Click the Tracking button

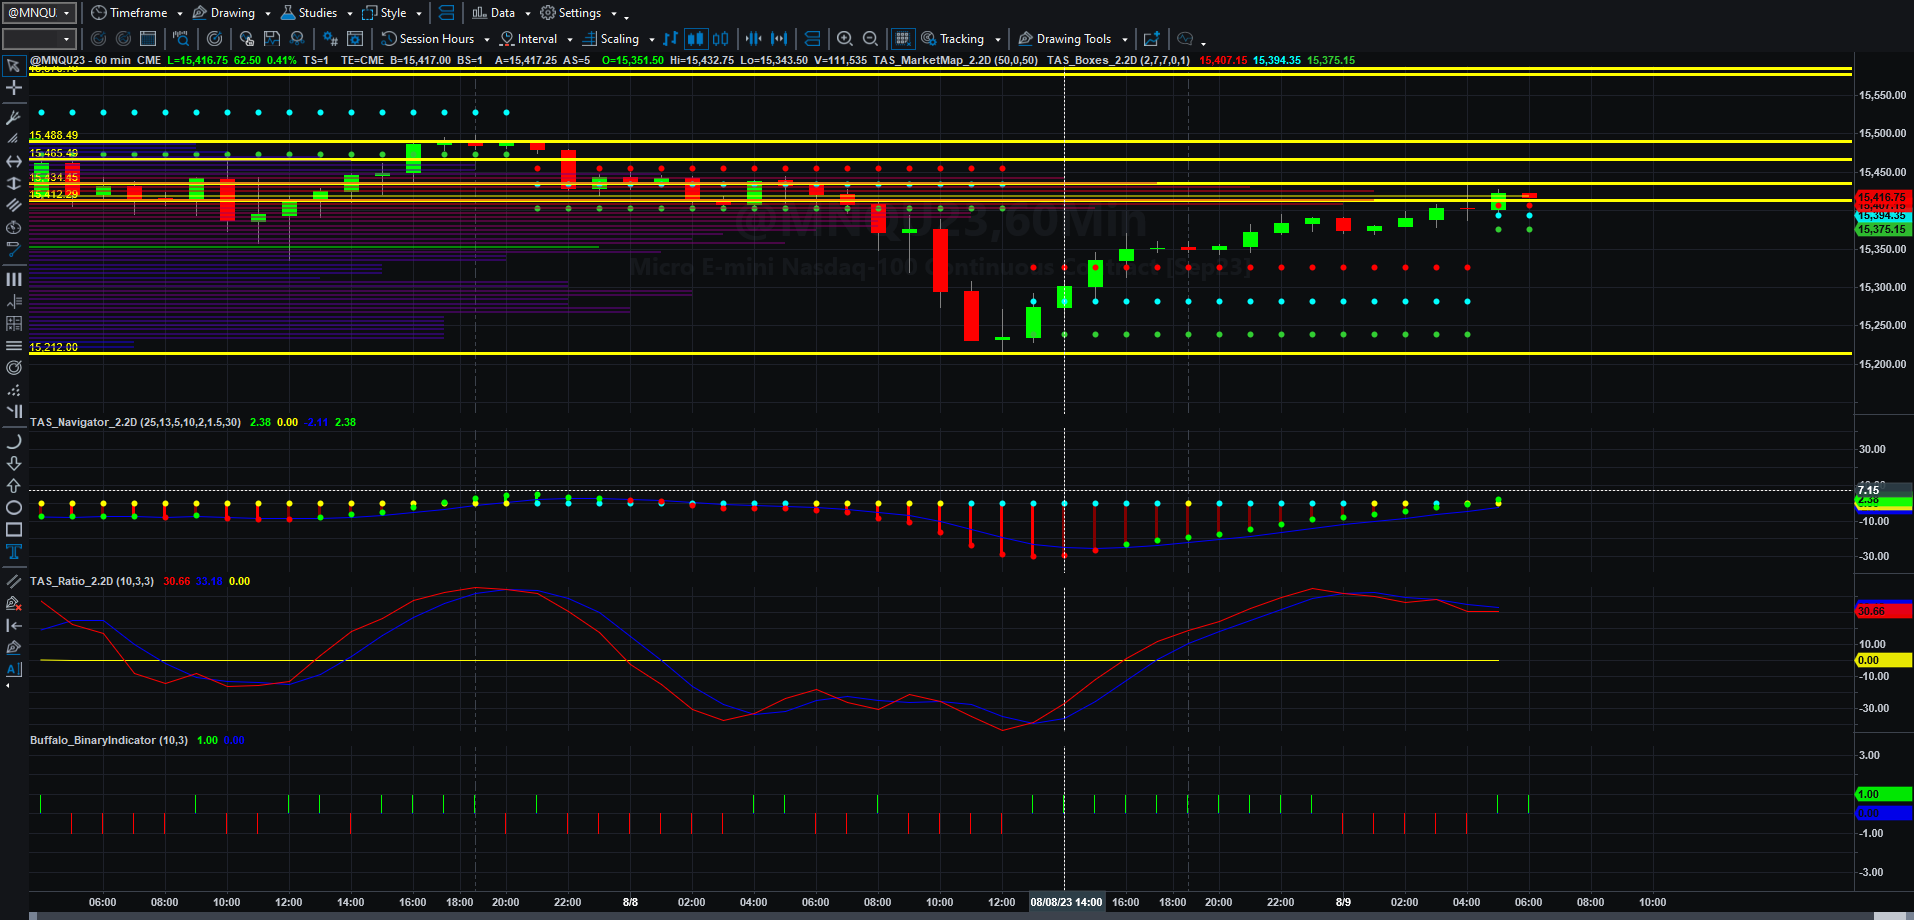(960, 39)
